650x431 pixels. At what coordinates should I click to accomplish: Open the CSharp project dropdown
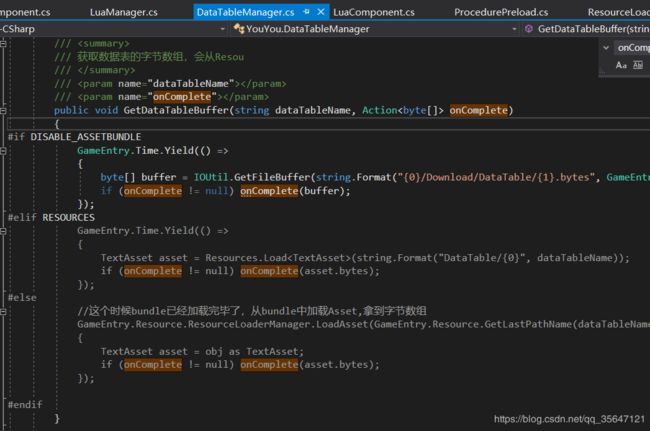tap(223, 29)
